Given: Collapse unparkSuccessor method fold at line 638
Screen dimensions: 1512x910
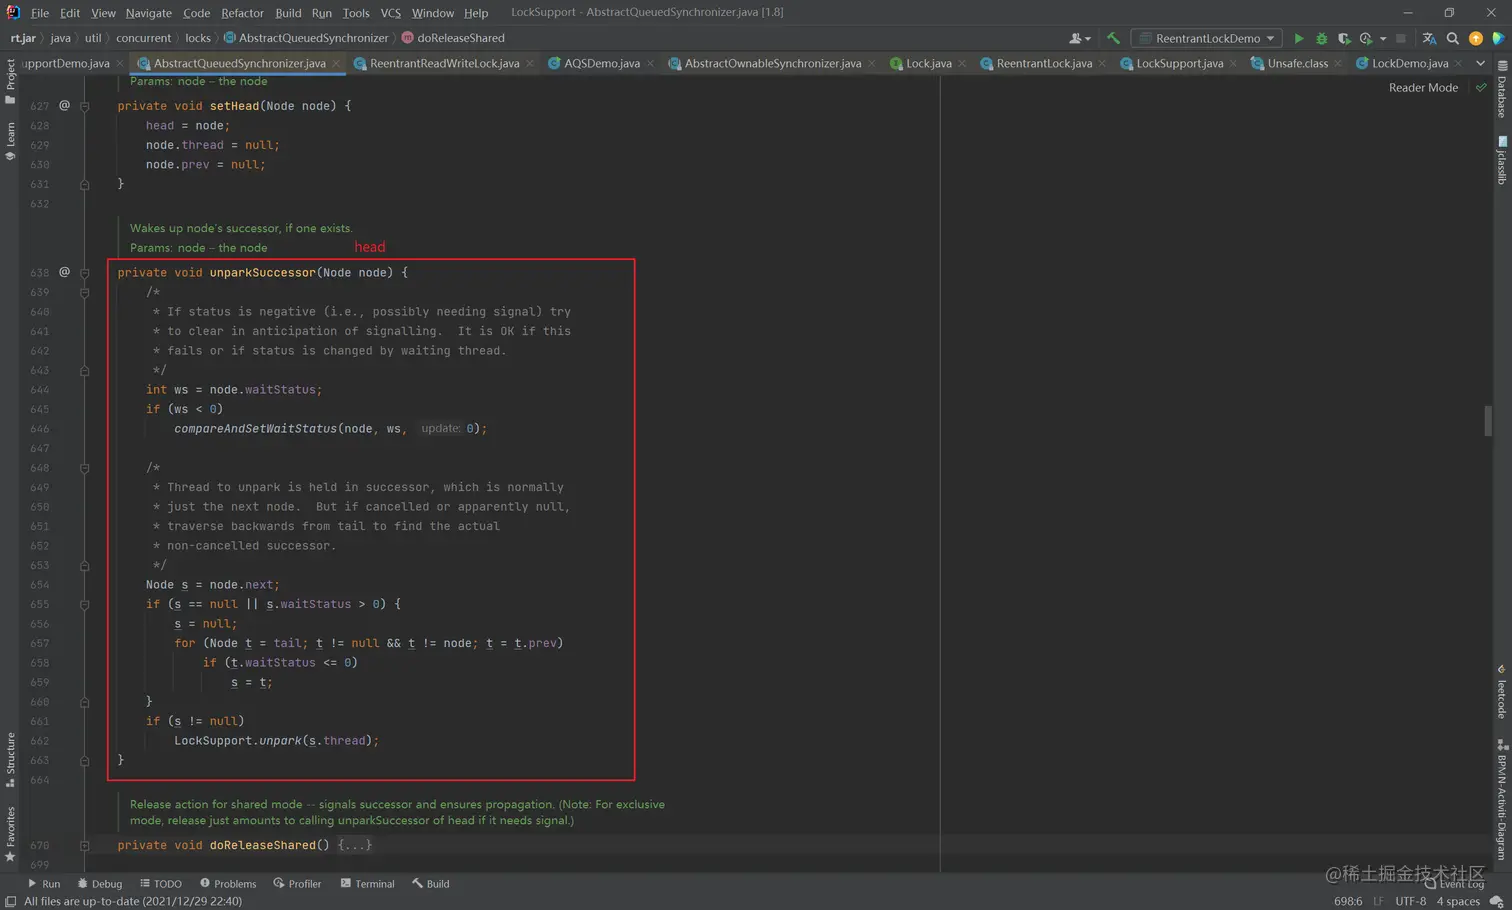Looking at the screenshot, I should (85, 273).
